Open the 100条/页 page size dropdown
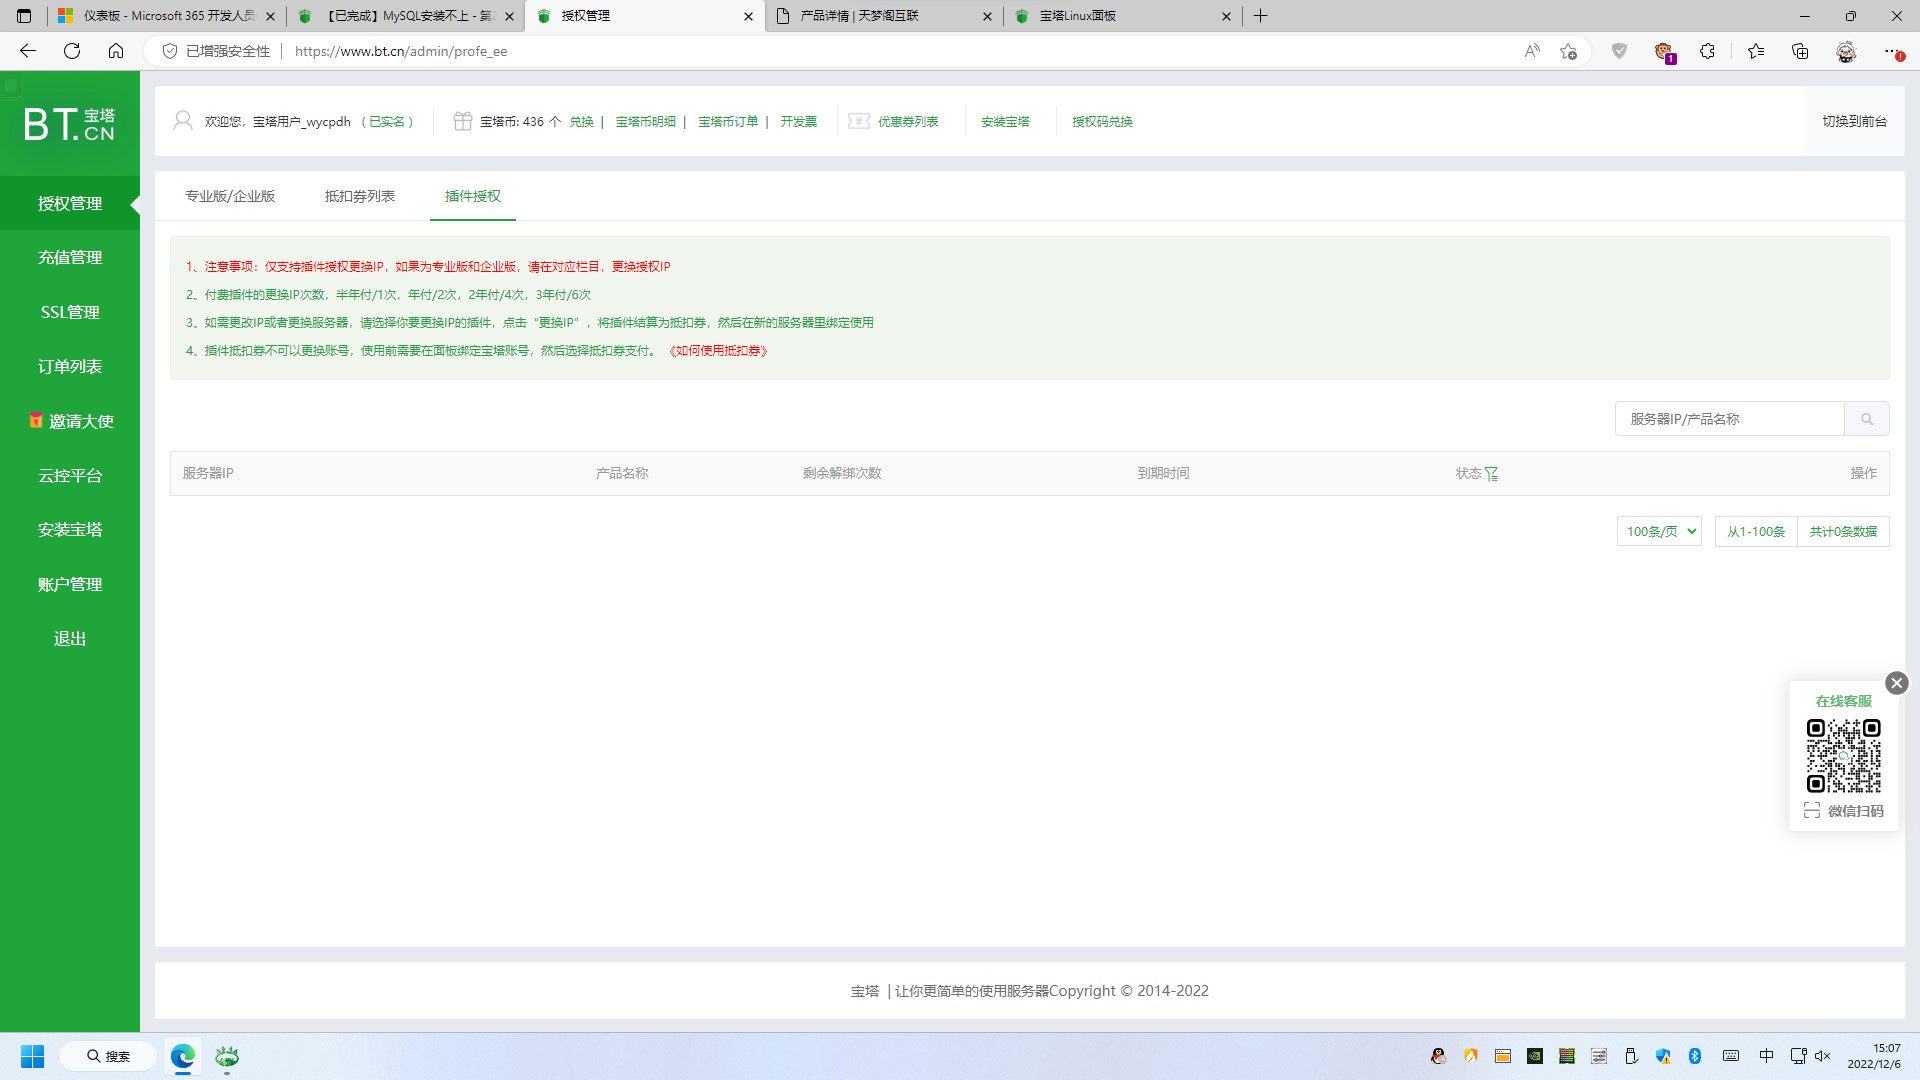Viewport: 1920px width, 1080px height. click(1659, 531)
